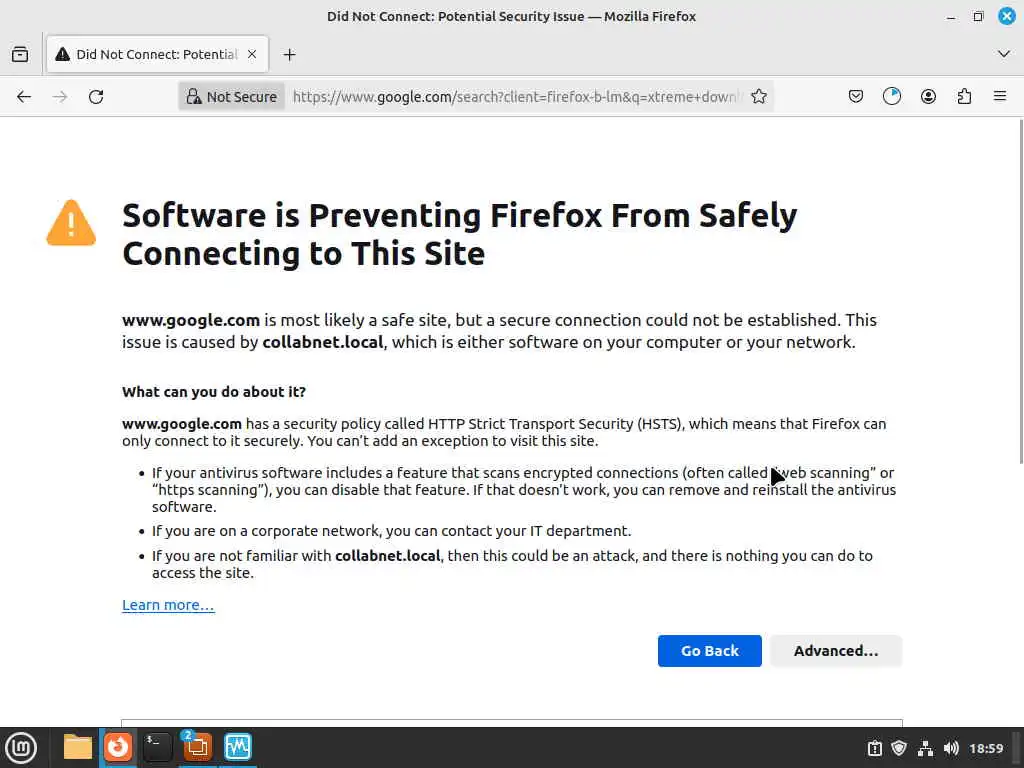Open the clipboard tray icon

click(874, 748)
